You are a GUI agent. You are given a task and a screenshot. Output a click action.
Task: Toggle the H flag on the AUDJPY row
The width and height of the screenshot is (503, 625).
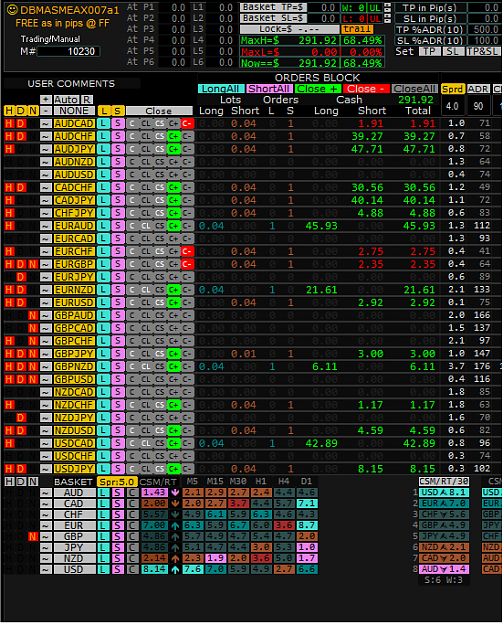pos(10,149)
